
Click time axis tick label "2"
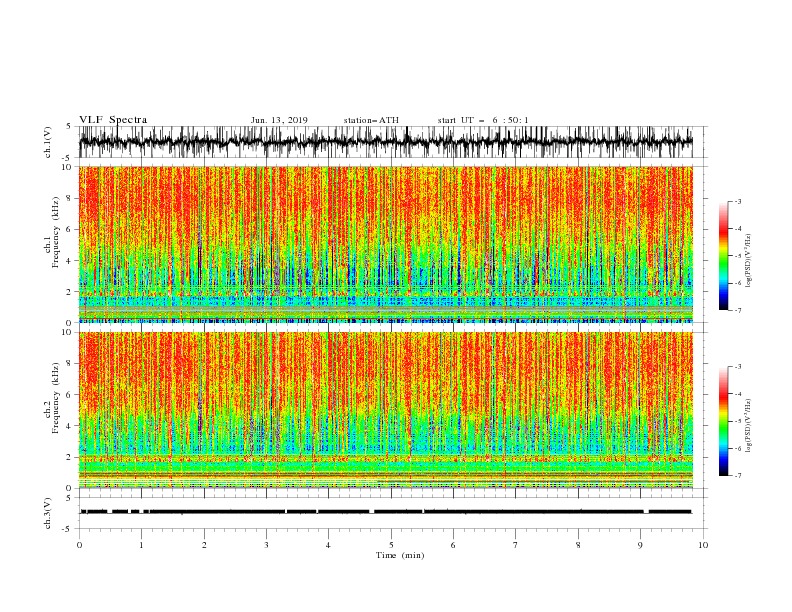204,545
